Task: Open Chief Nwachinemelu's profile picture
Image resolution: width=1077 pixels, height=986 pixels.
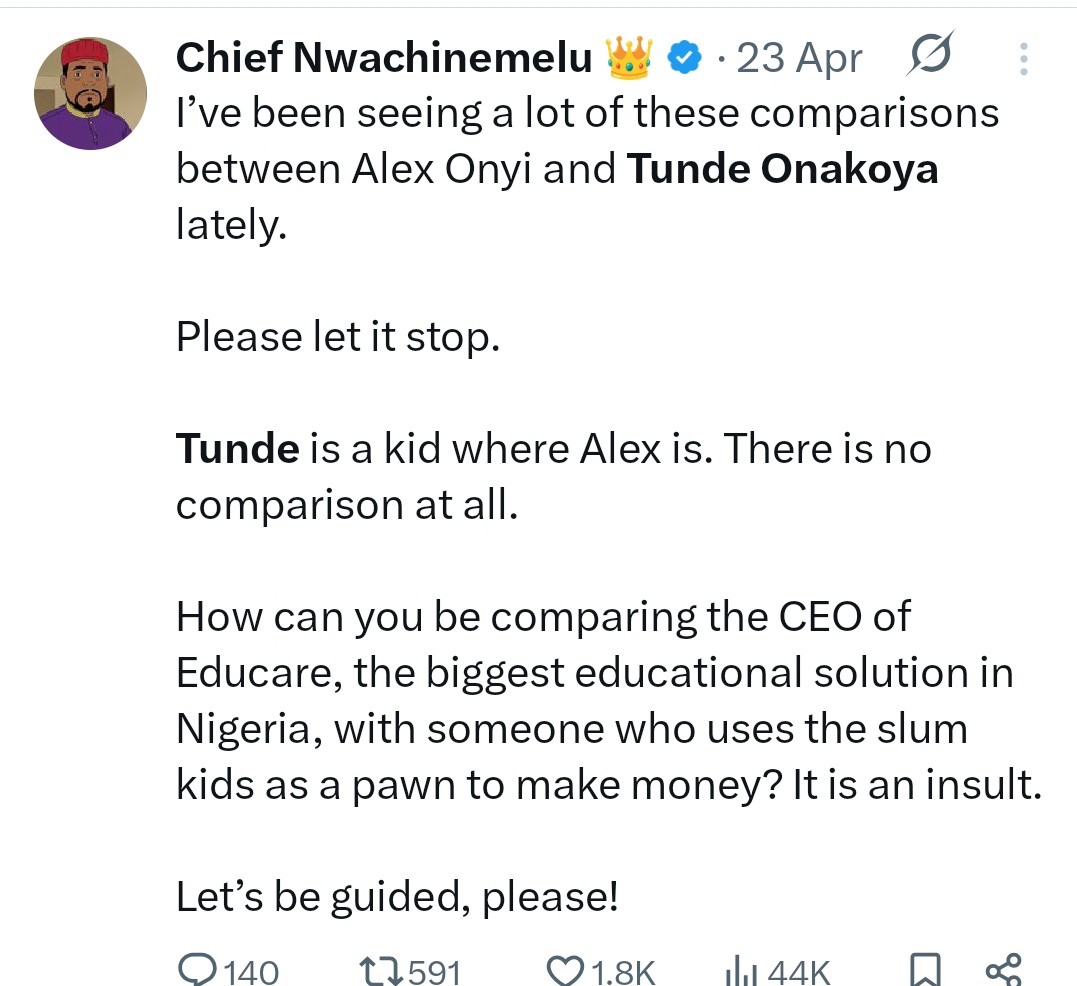Action: (x=90, y=93)
